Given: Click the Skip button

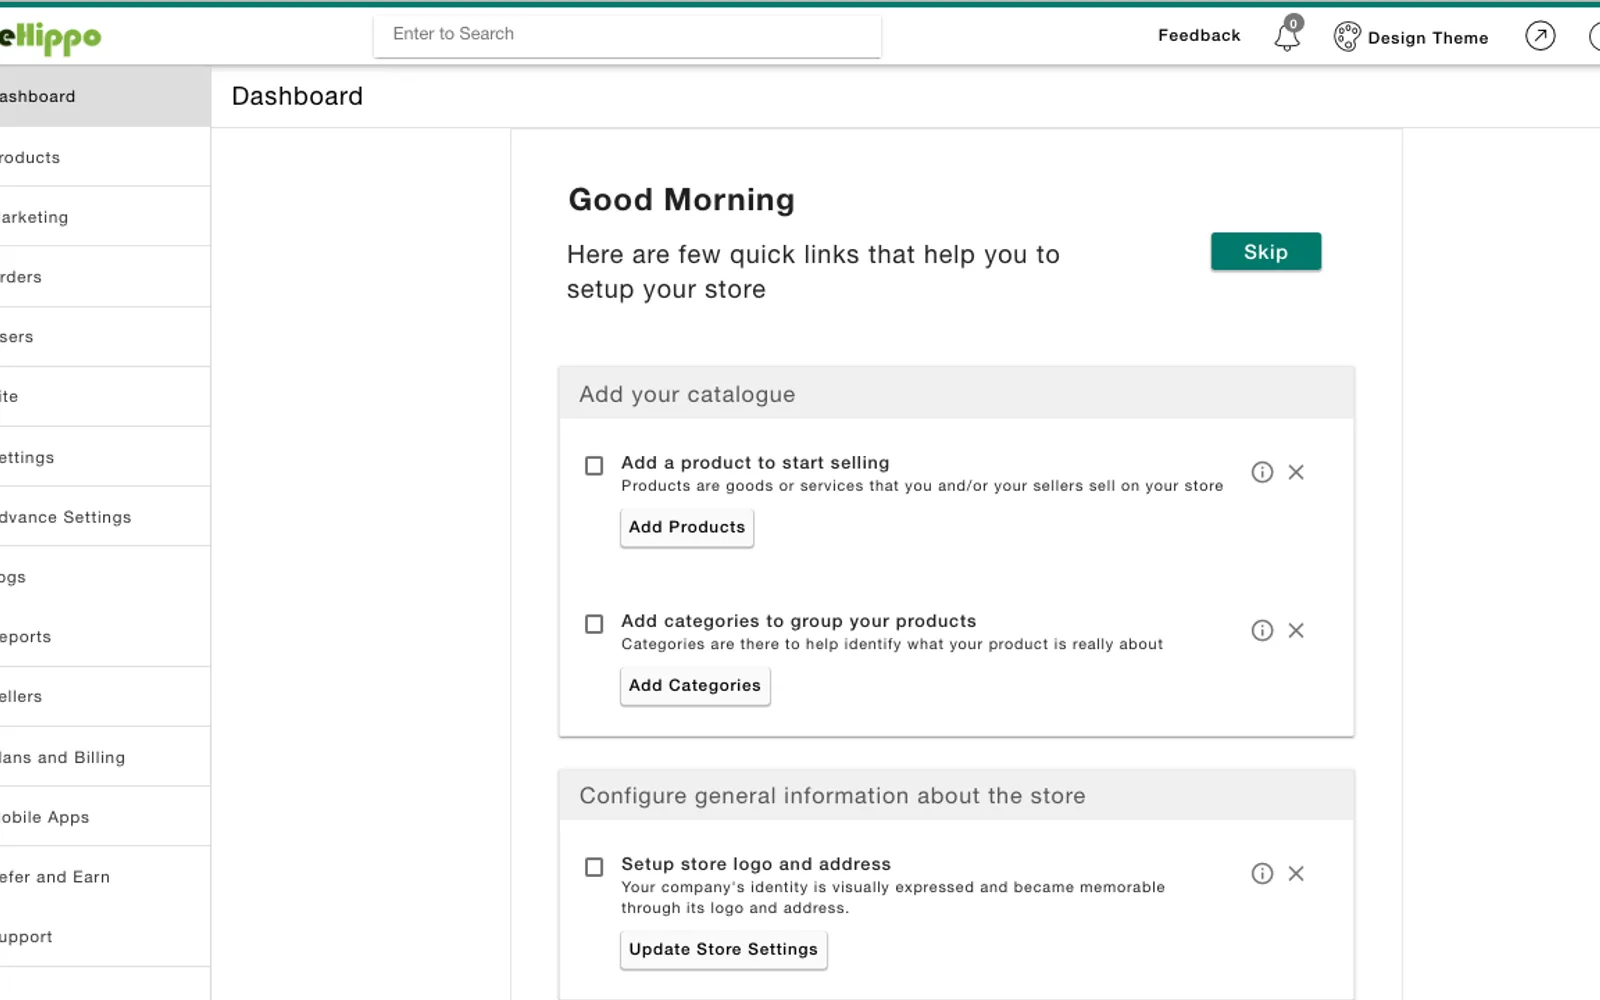Looking at the screenshot, I should tap(1266, 252).
